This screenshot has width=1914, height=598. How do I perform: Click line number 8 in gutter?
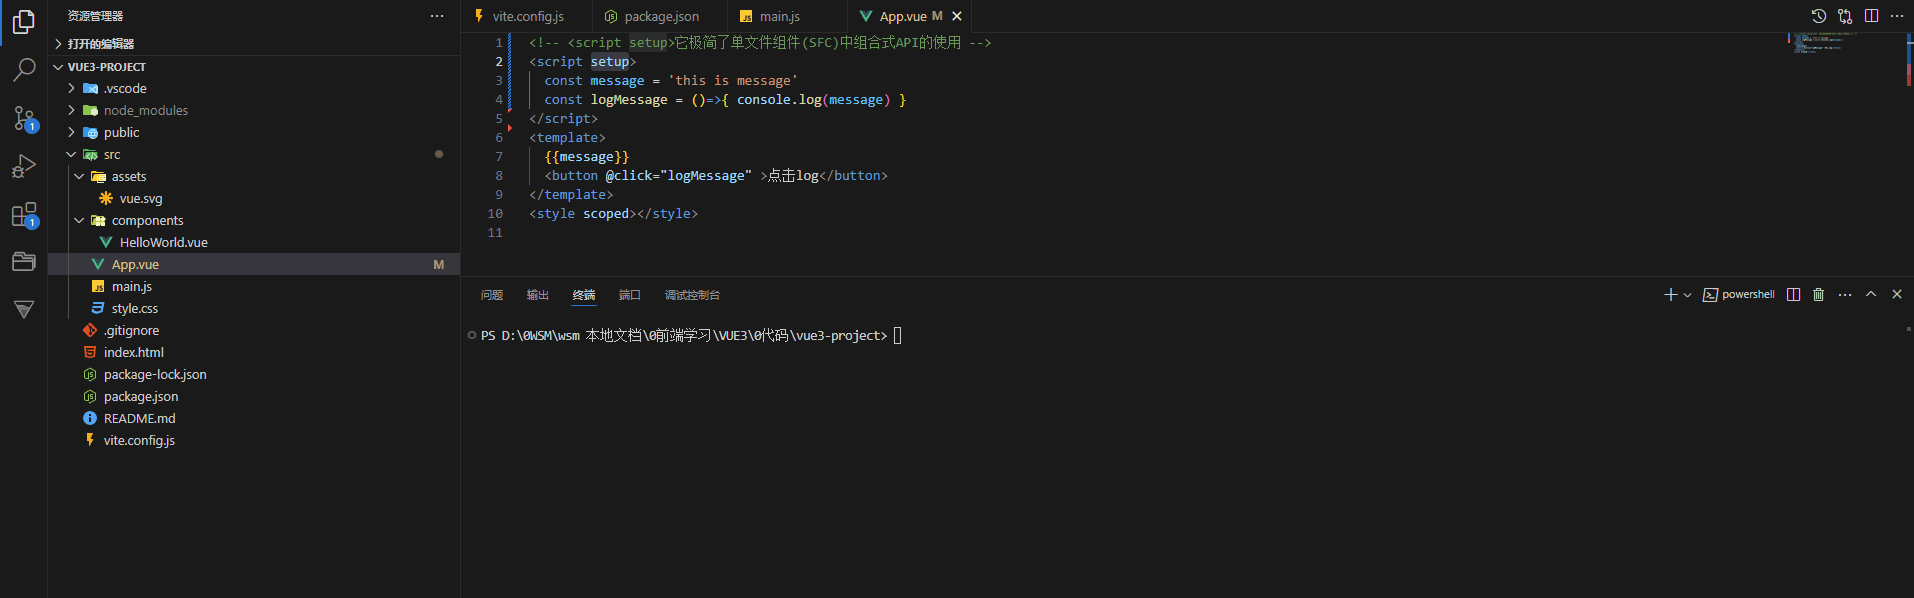[499, 176]
